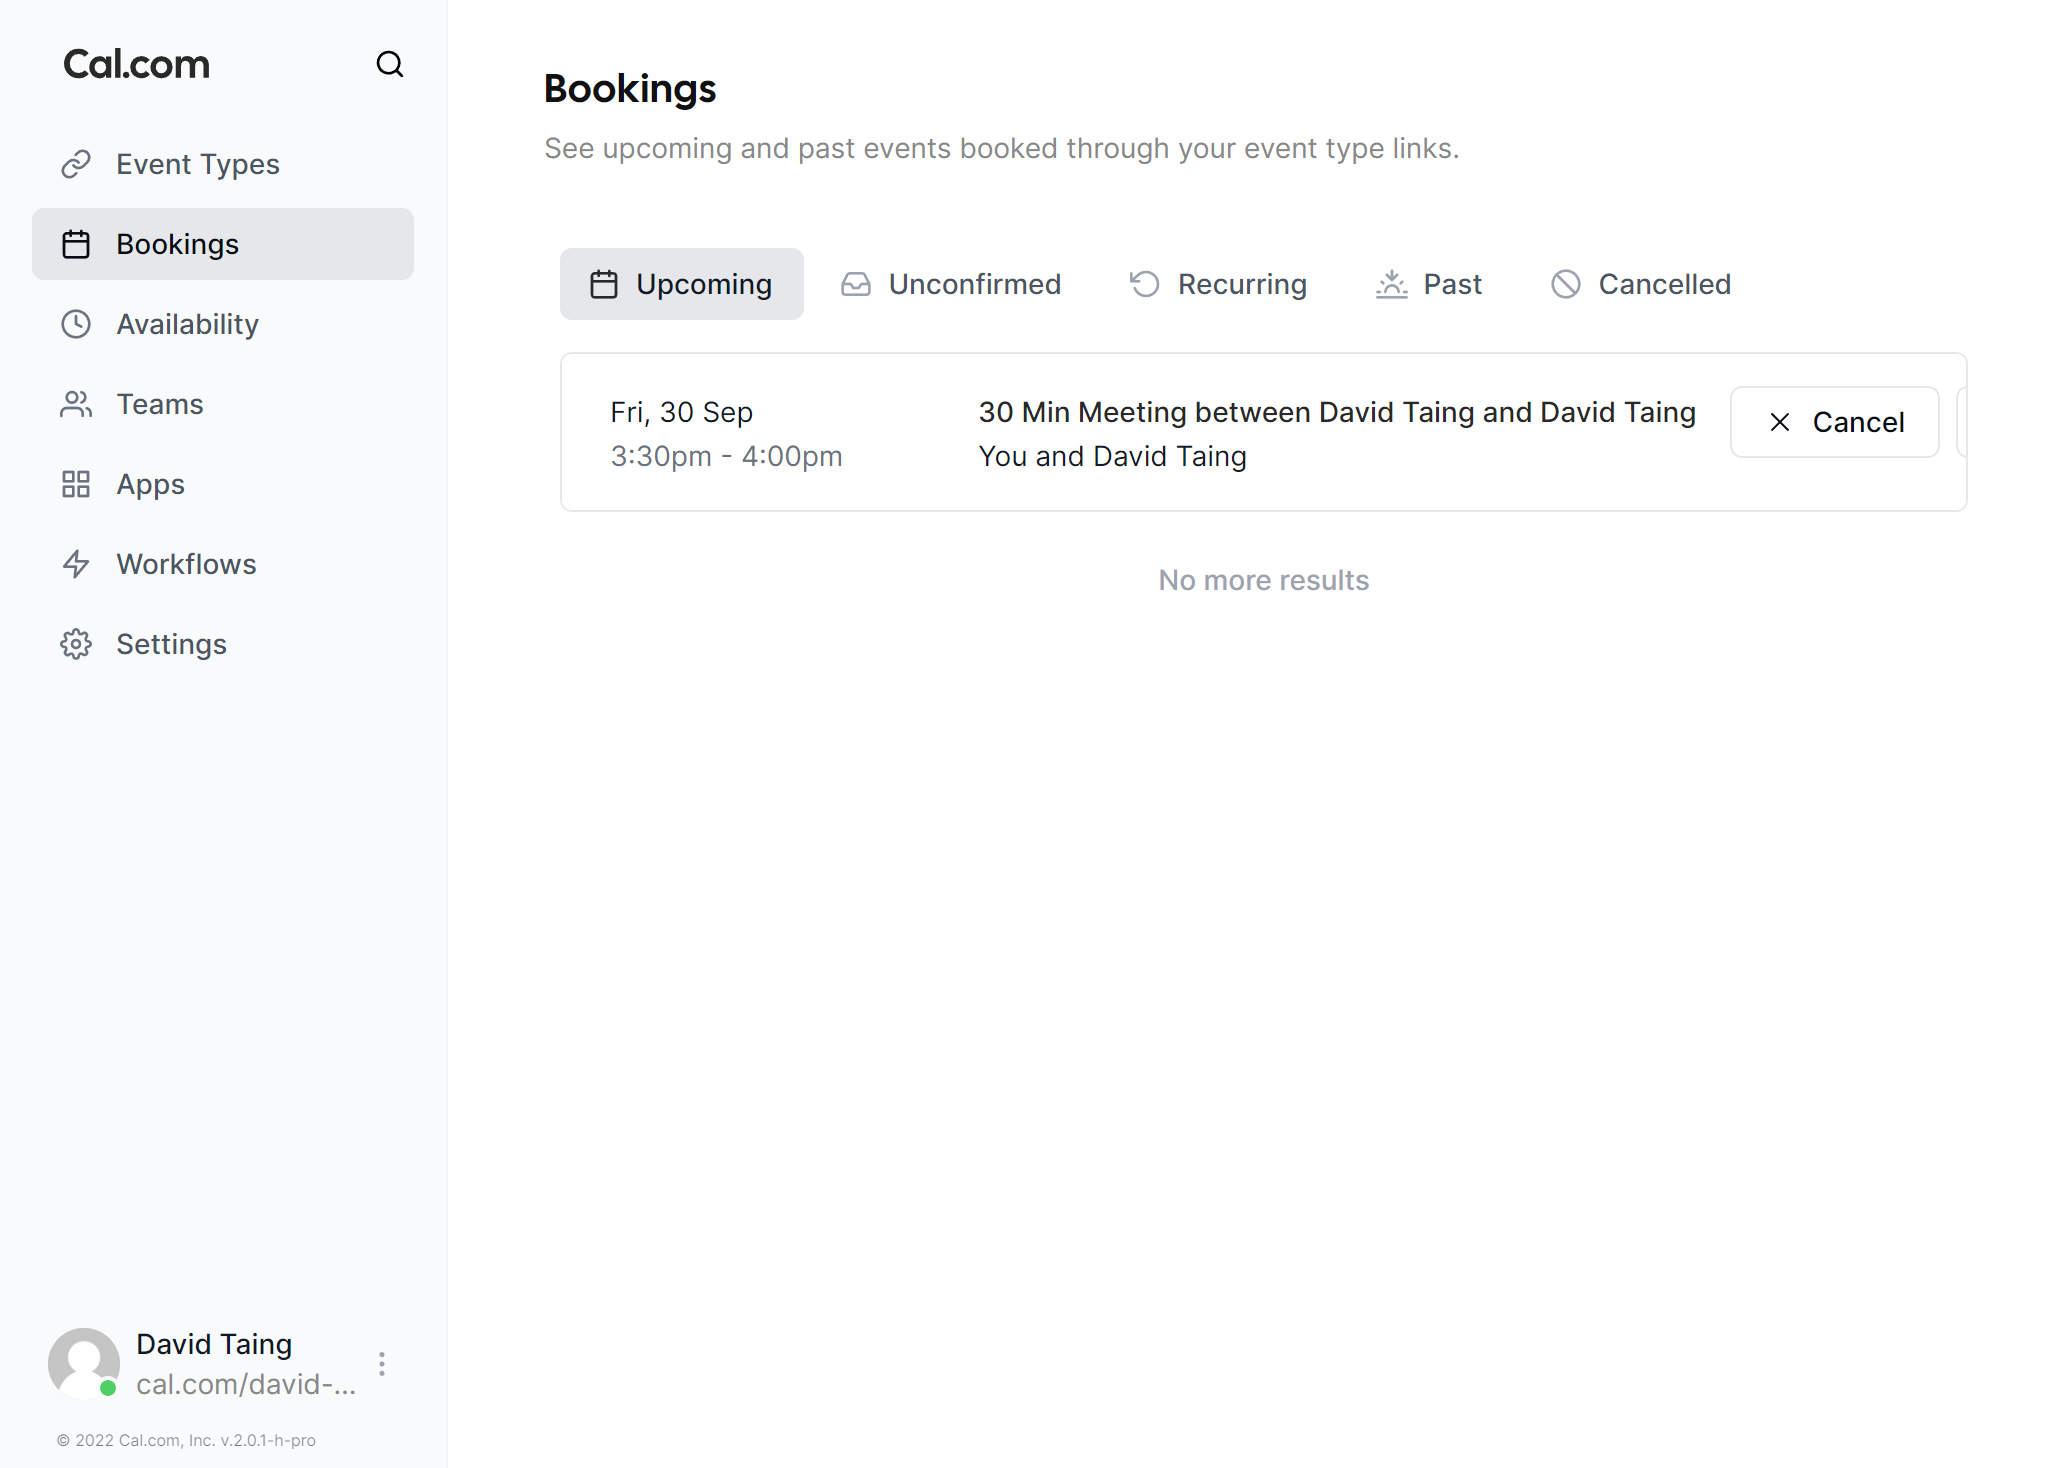The width and height of the screenshot is (2048, 1468).
Task: Open Settings via the gear icon
Action: [77, 643]
